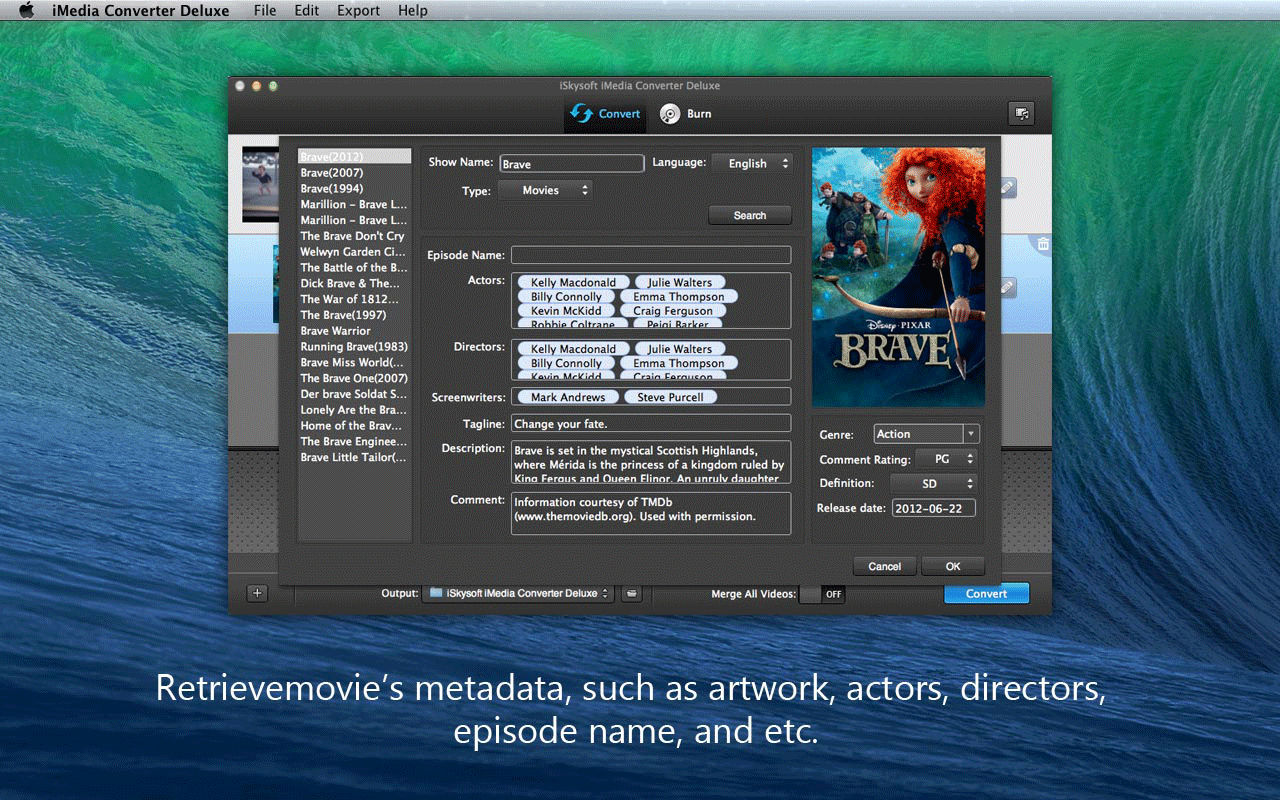Click the Show Name input field
The image size is (1280, 800).
click(571, 163)
